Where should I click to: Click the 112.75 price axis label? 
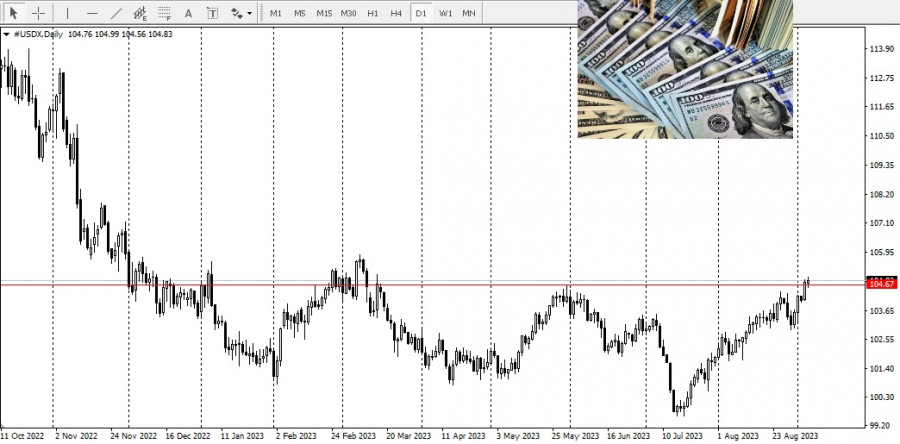882,78
